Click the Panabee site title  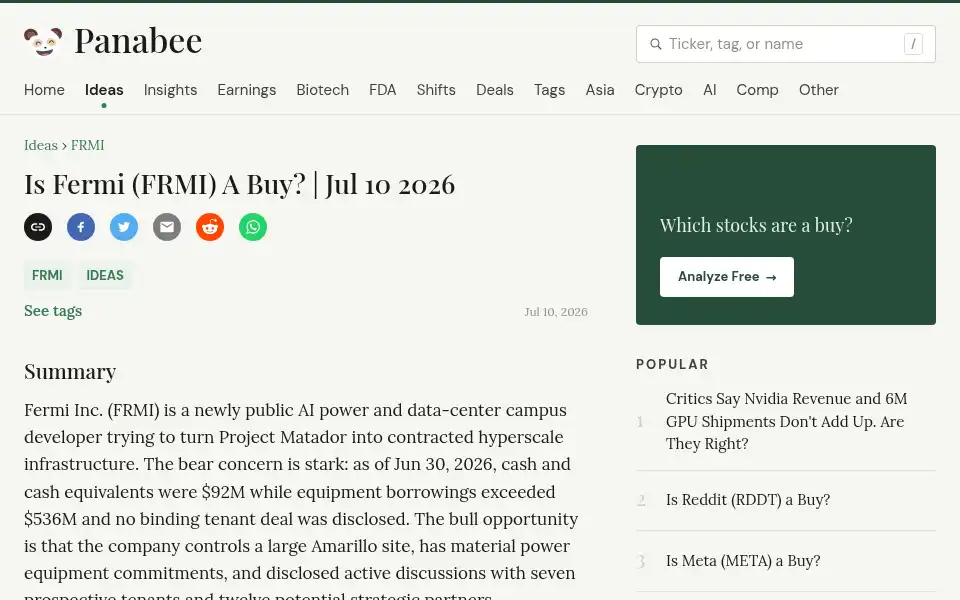[138, 42]
